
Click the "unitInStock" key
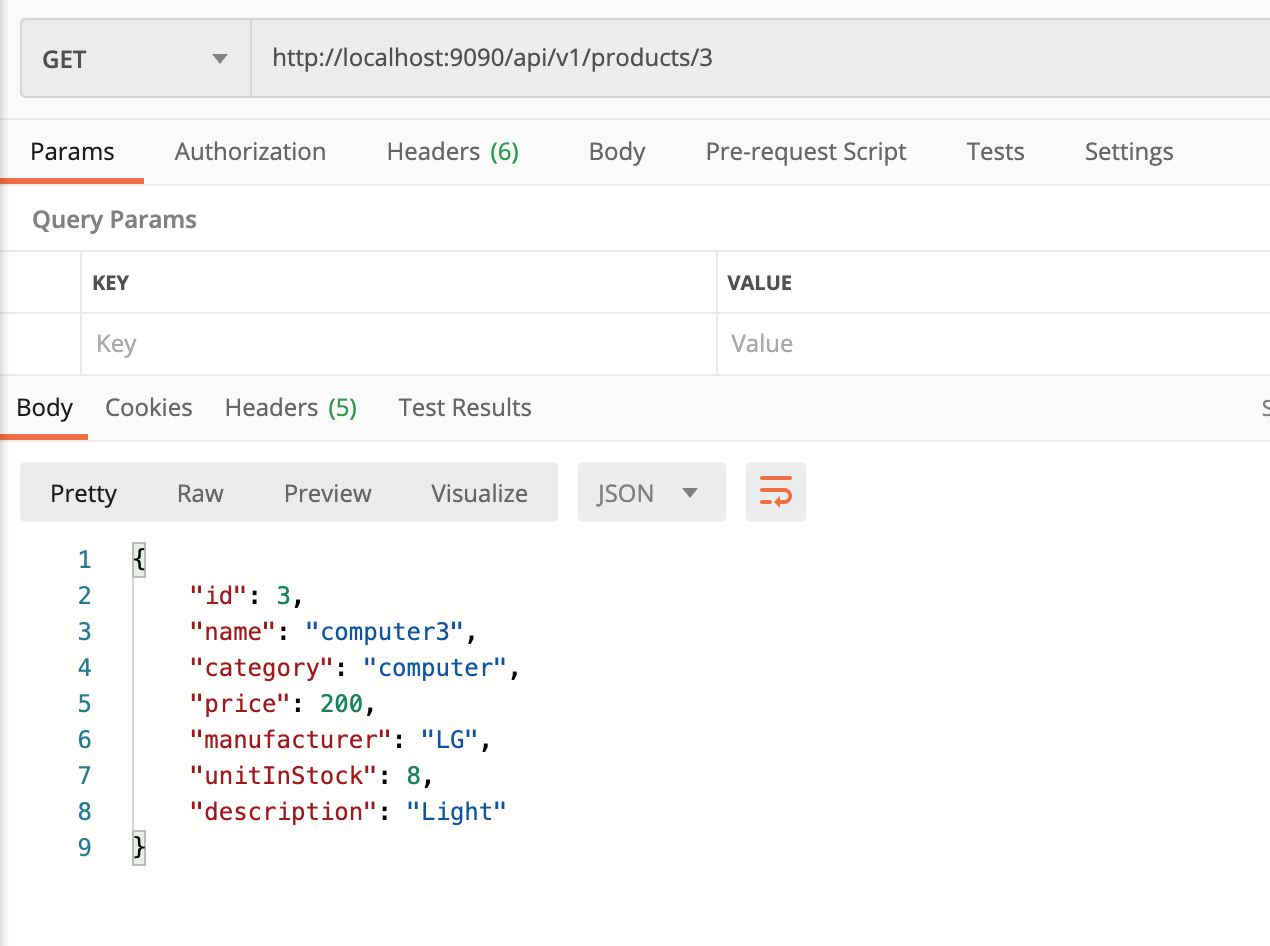coord(283,776)
